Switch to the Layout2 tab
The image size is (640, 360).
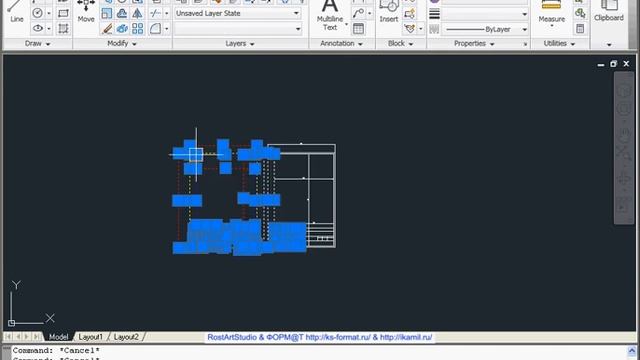(126, 337)
